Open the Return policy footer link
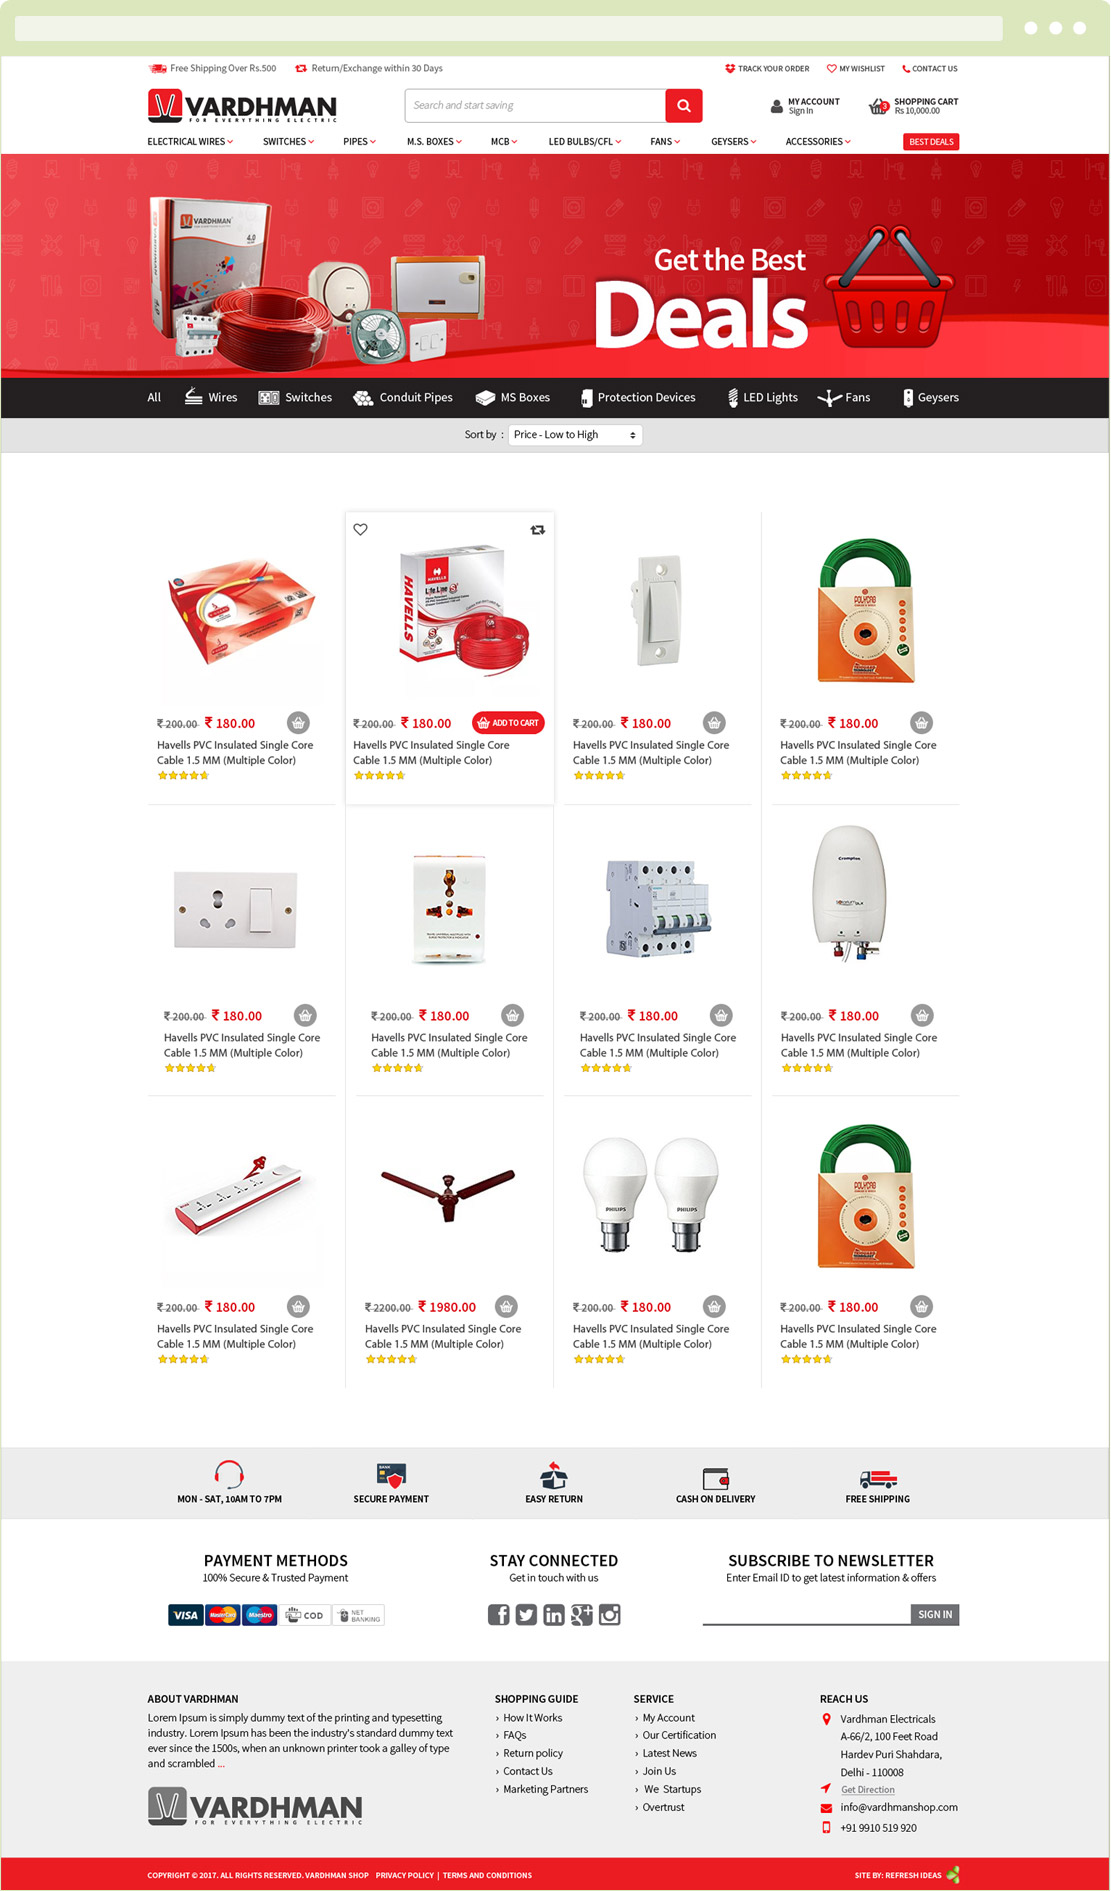 click(533, 1753)
